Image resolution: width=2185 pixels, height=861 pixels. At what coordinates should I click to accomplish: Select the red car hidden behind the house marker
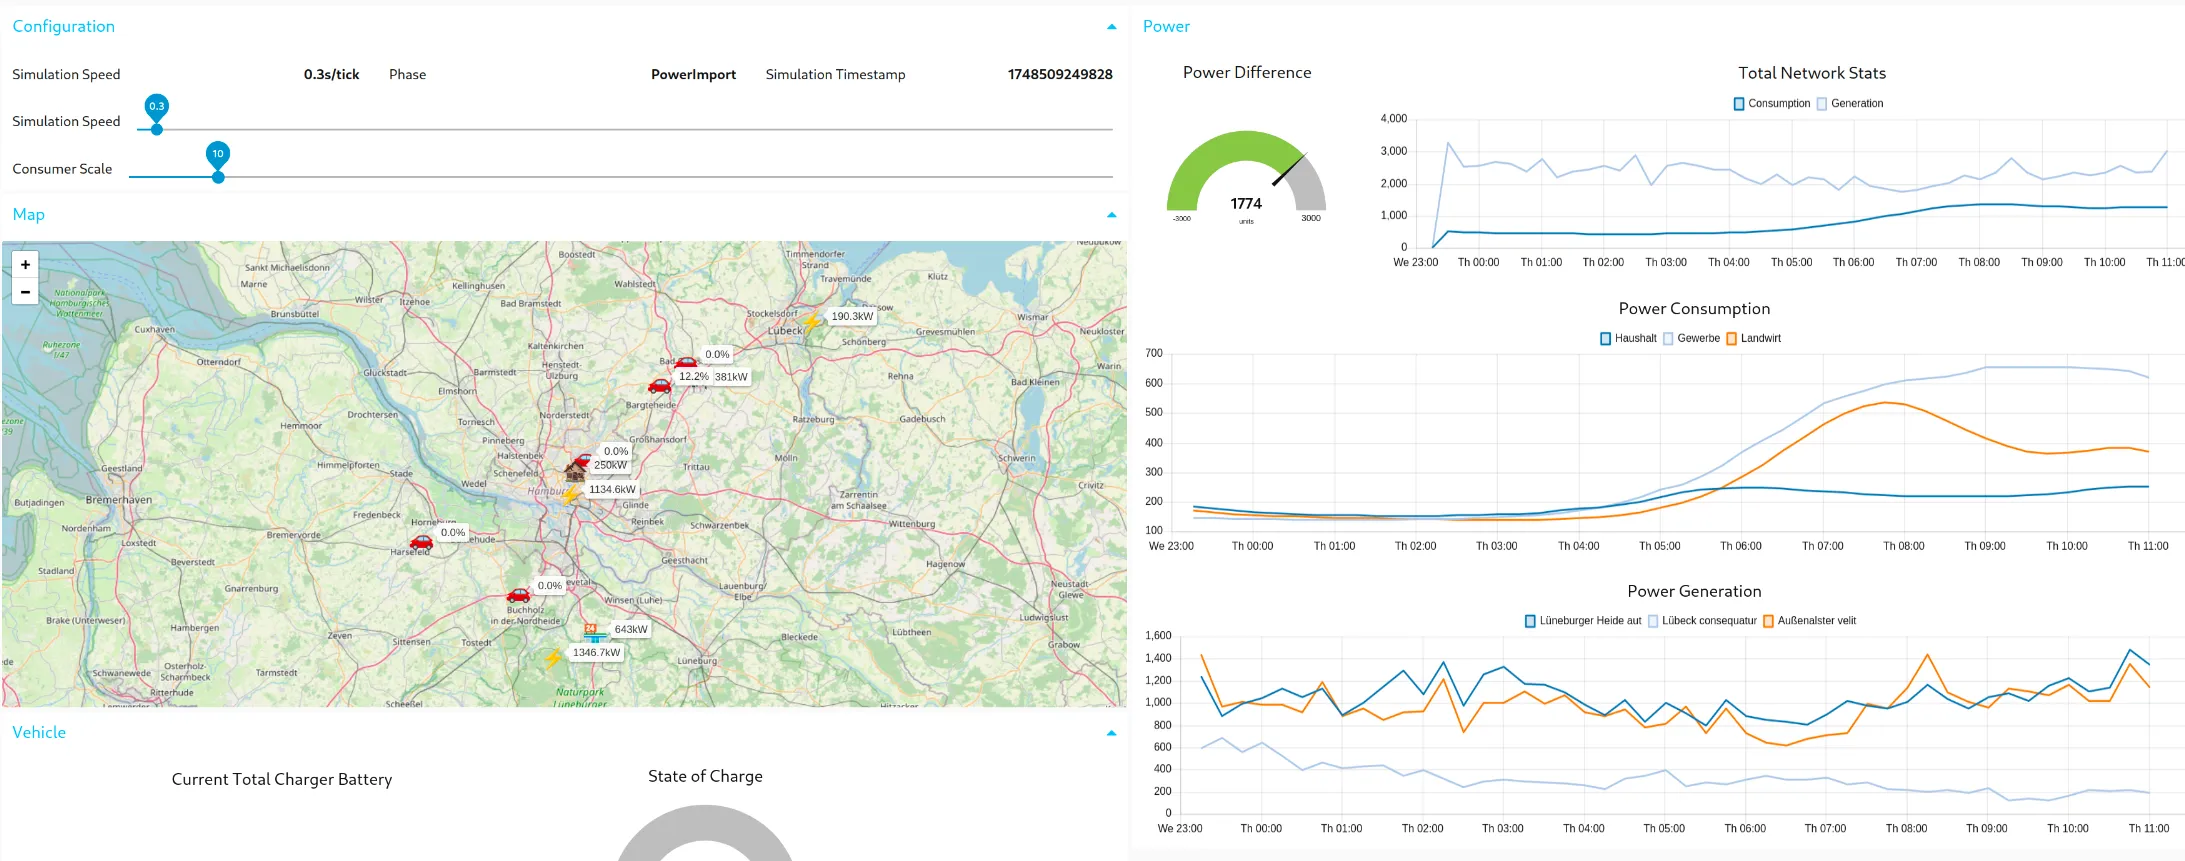coord(584,459)
